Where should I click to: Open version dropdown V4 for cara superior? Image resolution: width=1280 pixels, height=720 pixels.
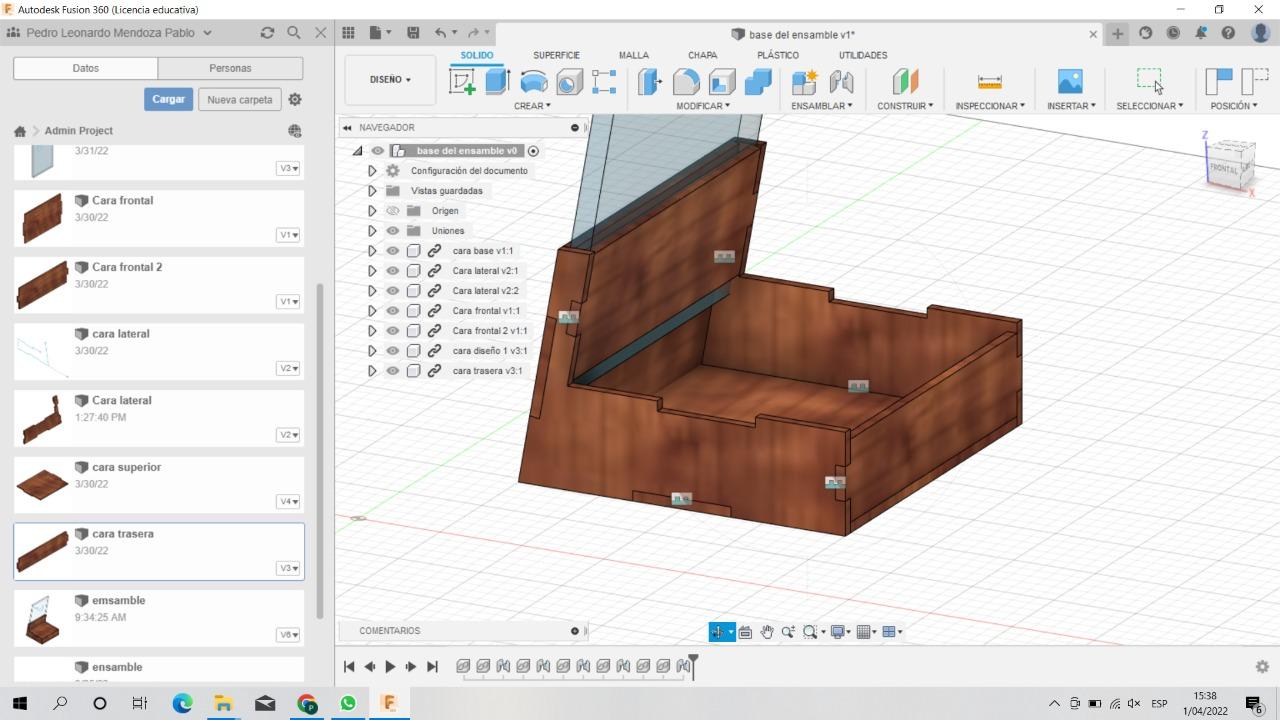(288, 502)
